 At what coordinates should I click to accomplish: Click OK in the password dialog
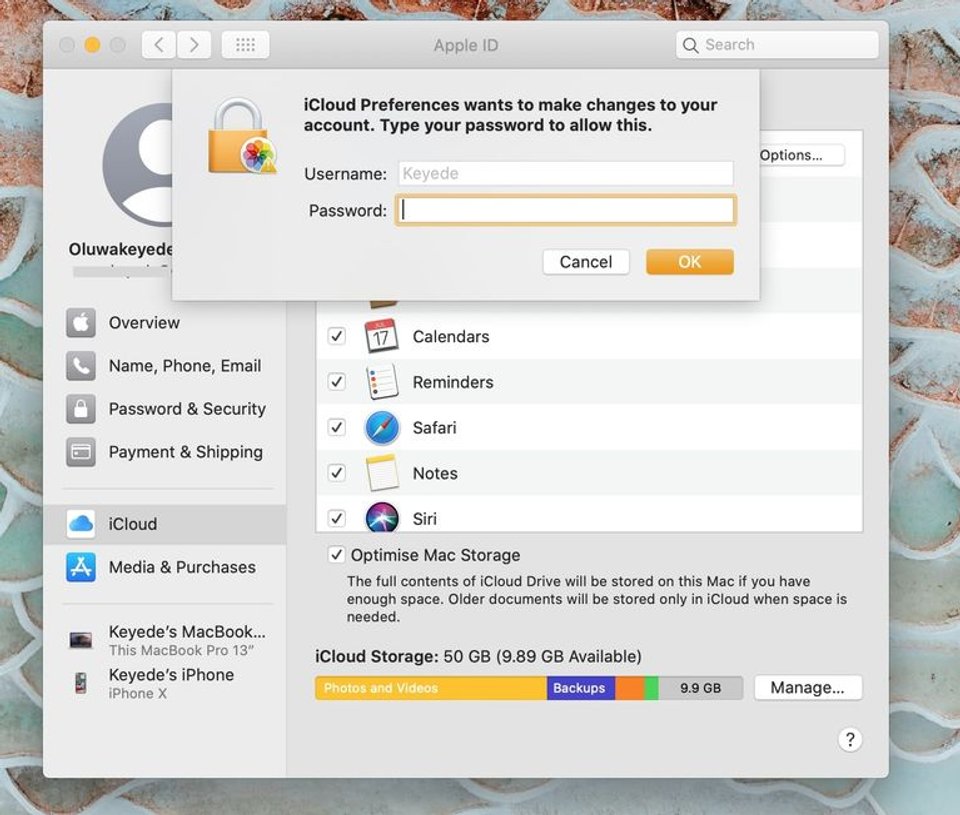pos(689,262)
